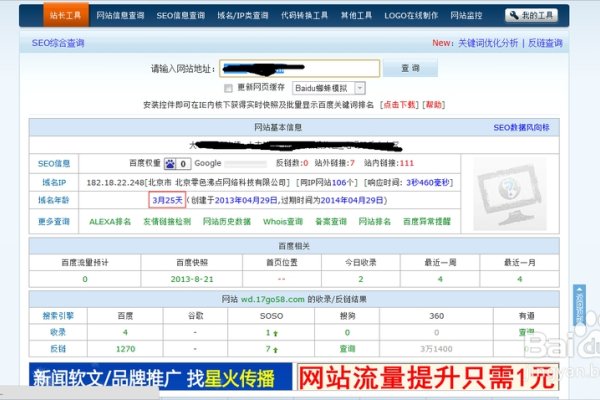This screenshot has width=600, height=400.
Task: Click the 帮助 link
Action: click(434, 104)
